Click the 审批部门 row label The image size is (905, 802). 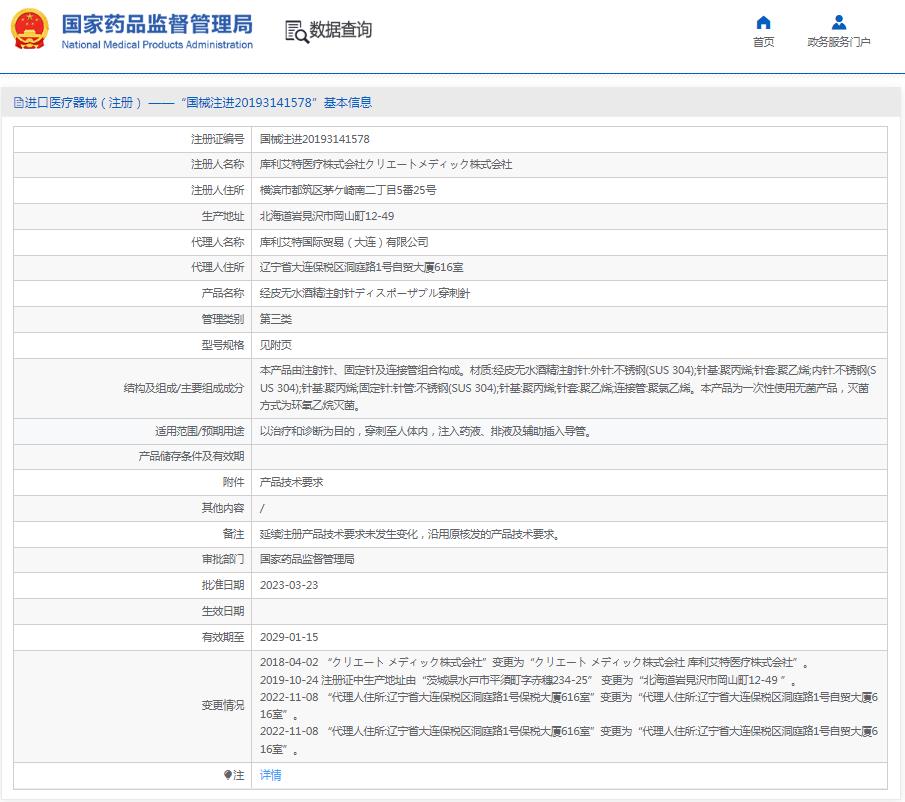(x=223, y=559)
